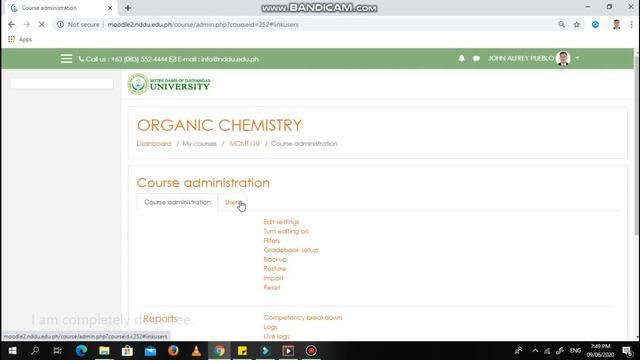This screenshot has height=360, width=640.
Task: Open the Reset link
Action: click(x=272, y=287)
